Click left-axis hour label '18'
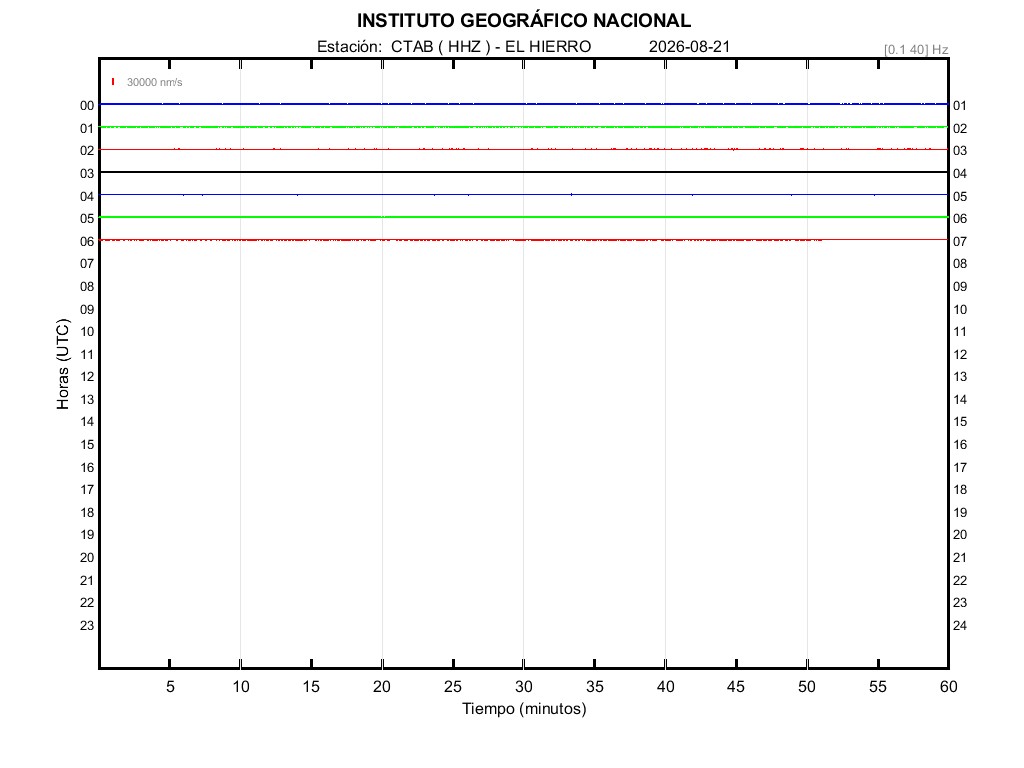The width and height of the screenshot is (1024, 768). (87, 513)
